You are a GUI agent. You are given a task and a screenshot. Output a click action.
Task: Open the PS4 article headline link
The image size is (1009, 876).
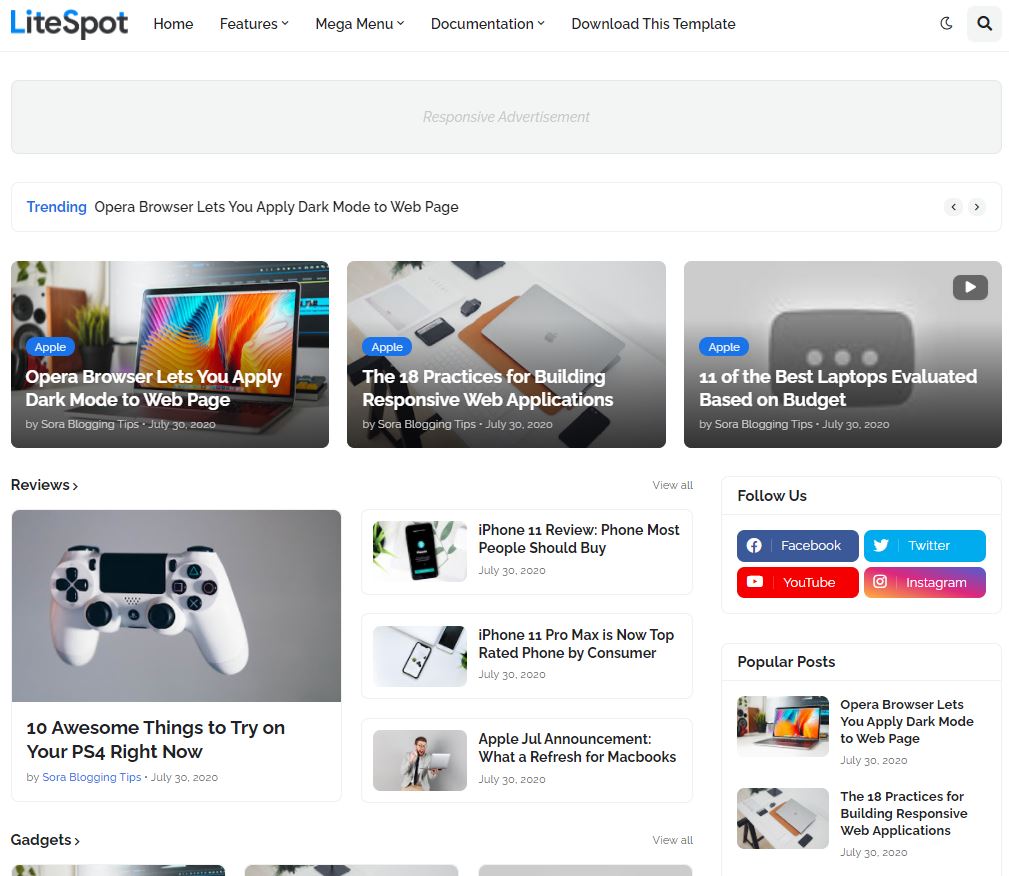tap(155, 740)
